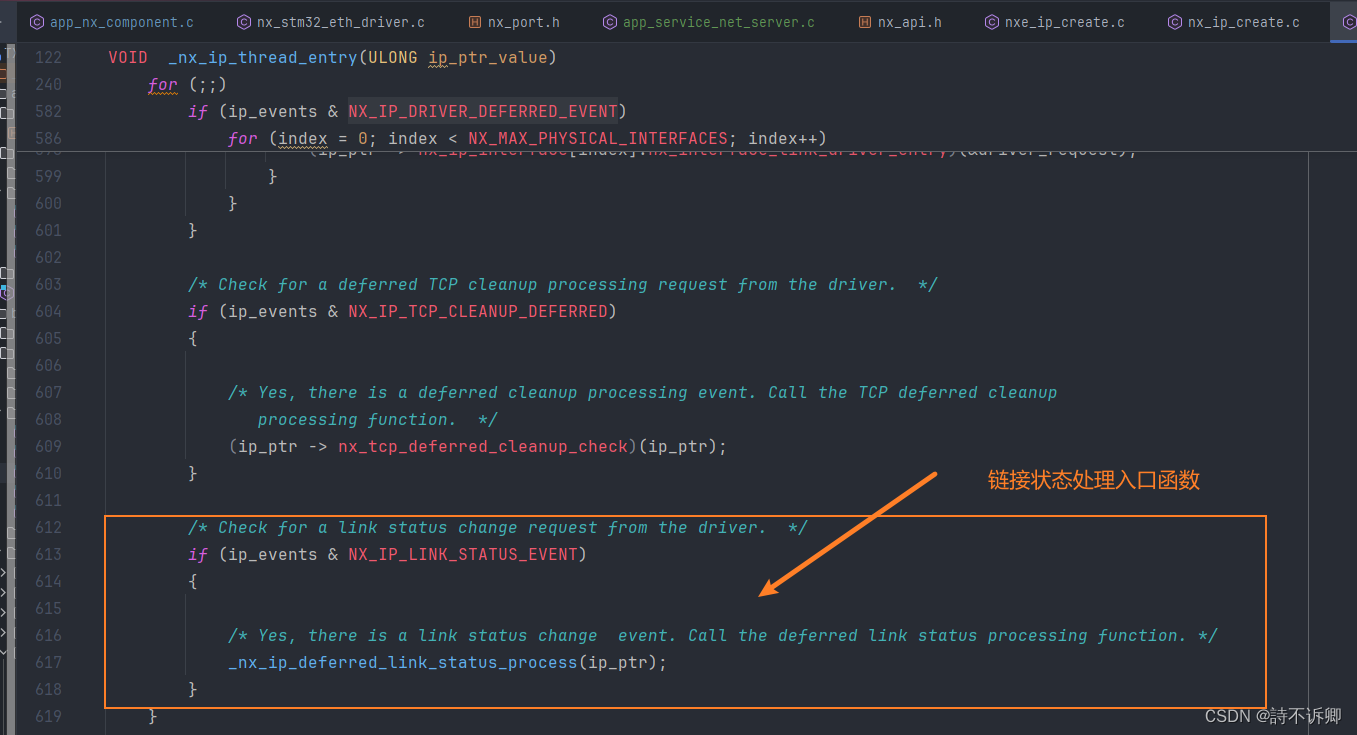
Task: Click 'processing function. */' comment on line 608
Action: tap(378, 419)
